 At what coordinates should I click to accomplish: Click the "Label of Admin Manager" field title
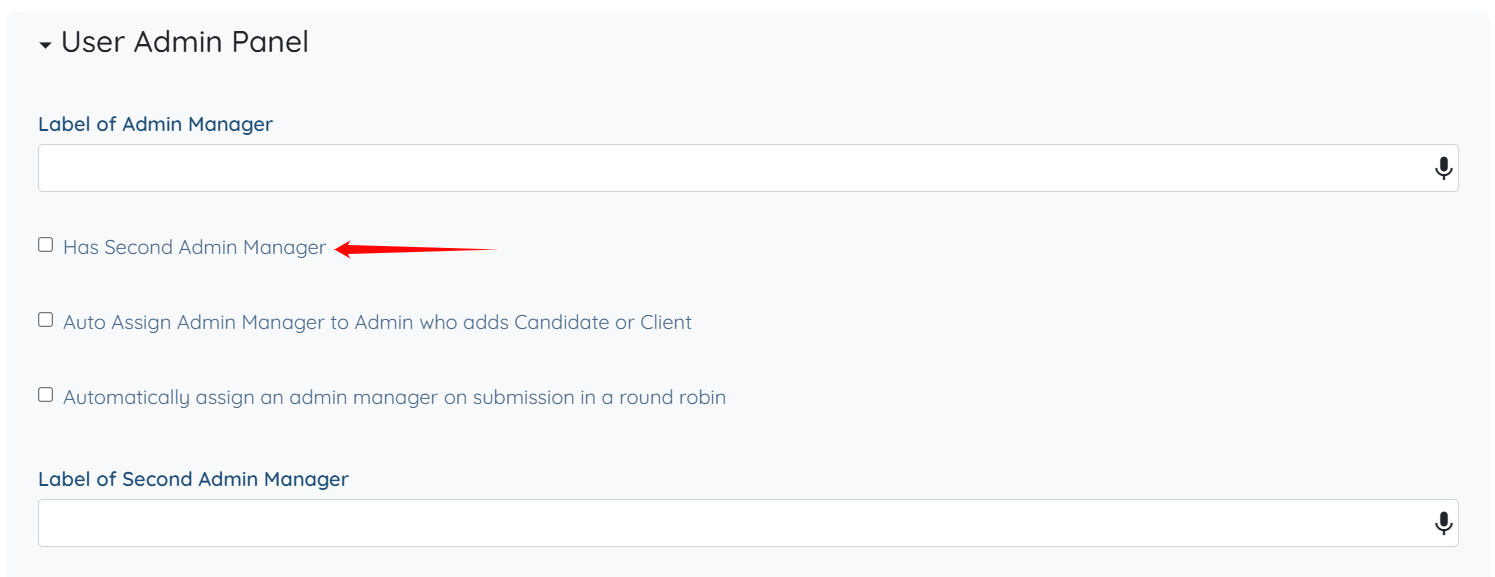click(155, 124)
